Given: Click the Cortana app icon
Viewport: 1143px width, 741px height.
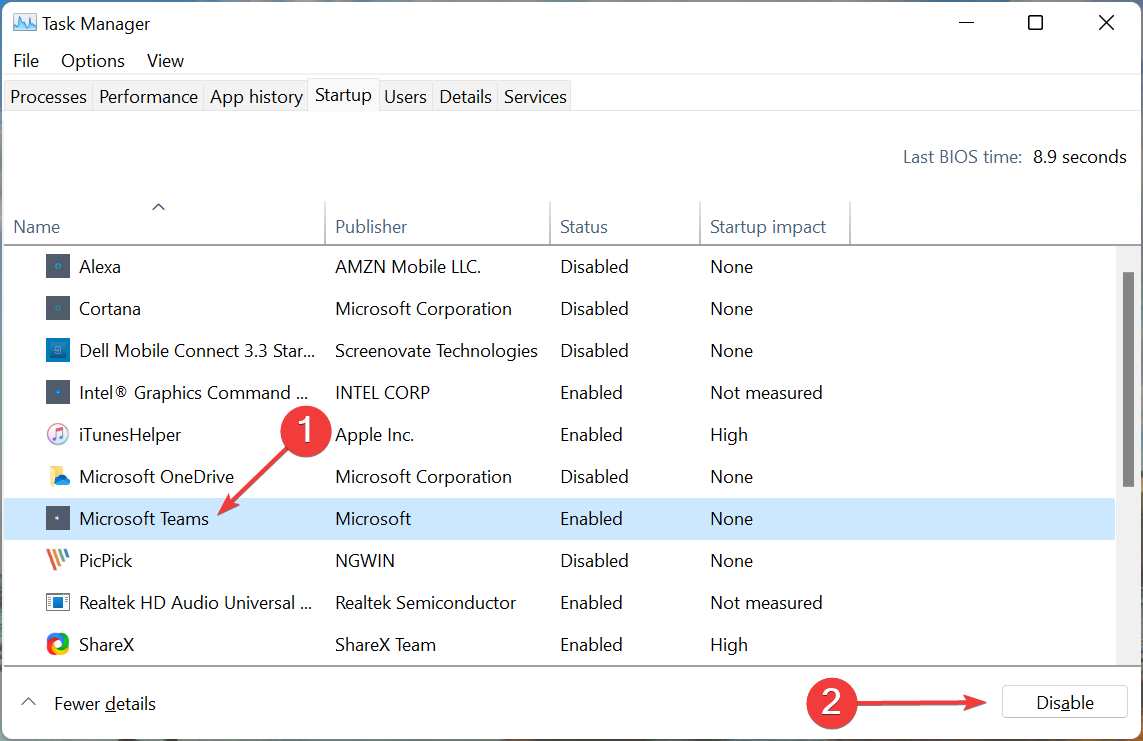Looking at the screenshot, I should point(58,309).
